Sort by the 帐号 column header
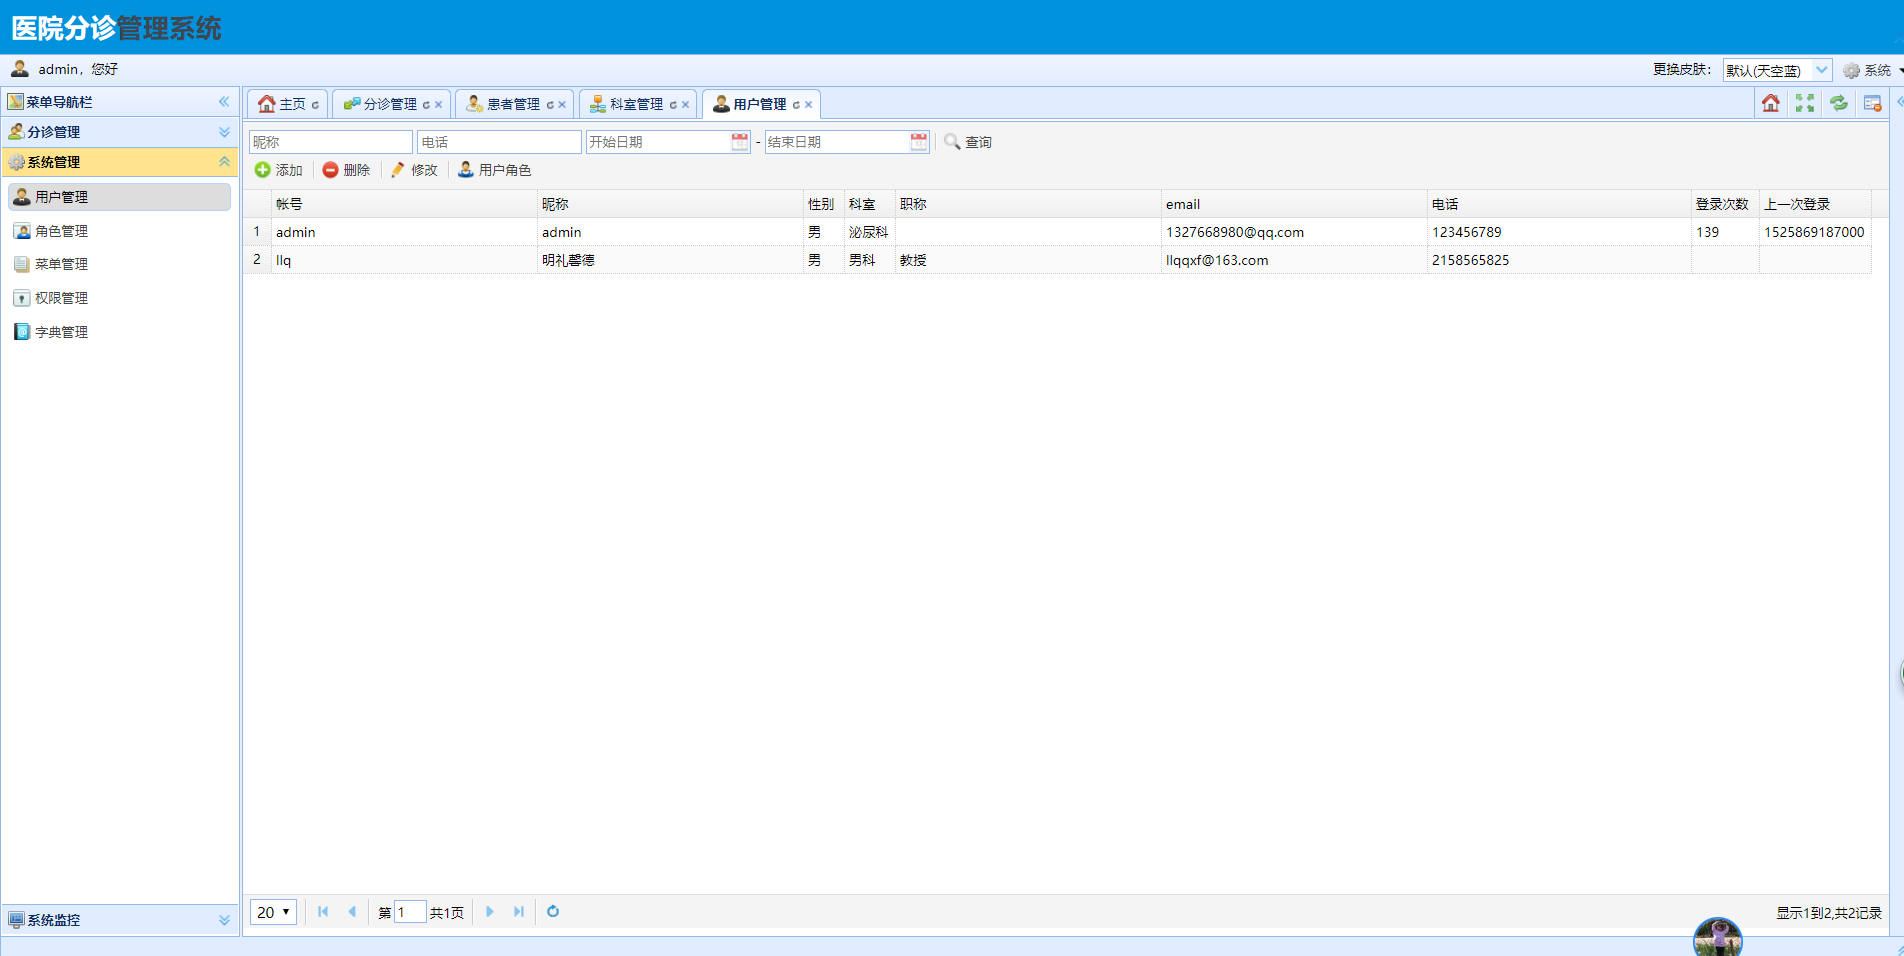 click(x=404, y=204)
